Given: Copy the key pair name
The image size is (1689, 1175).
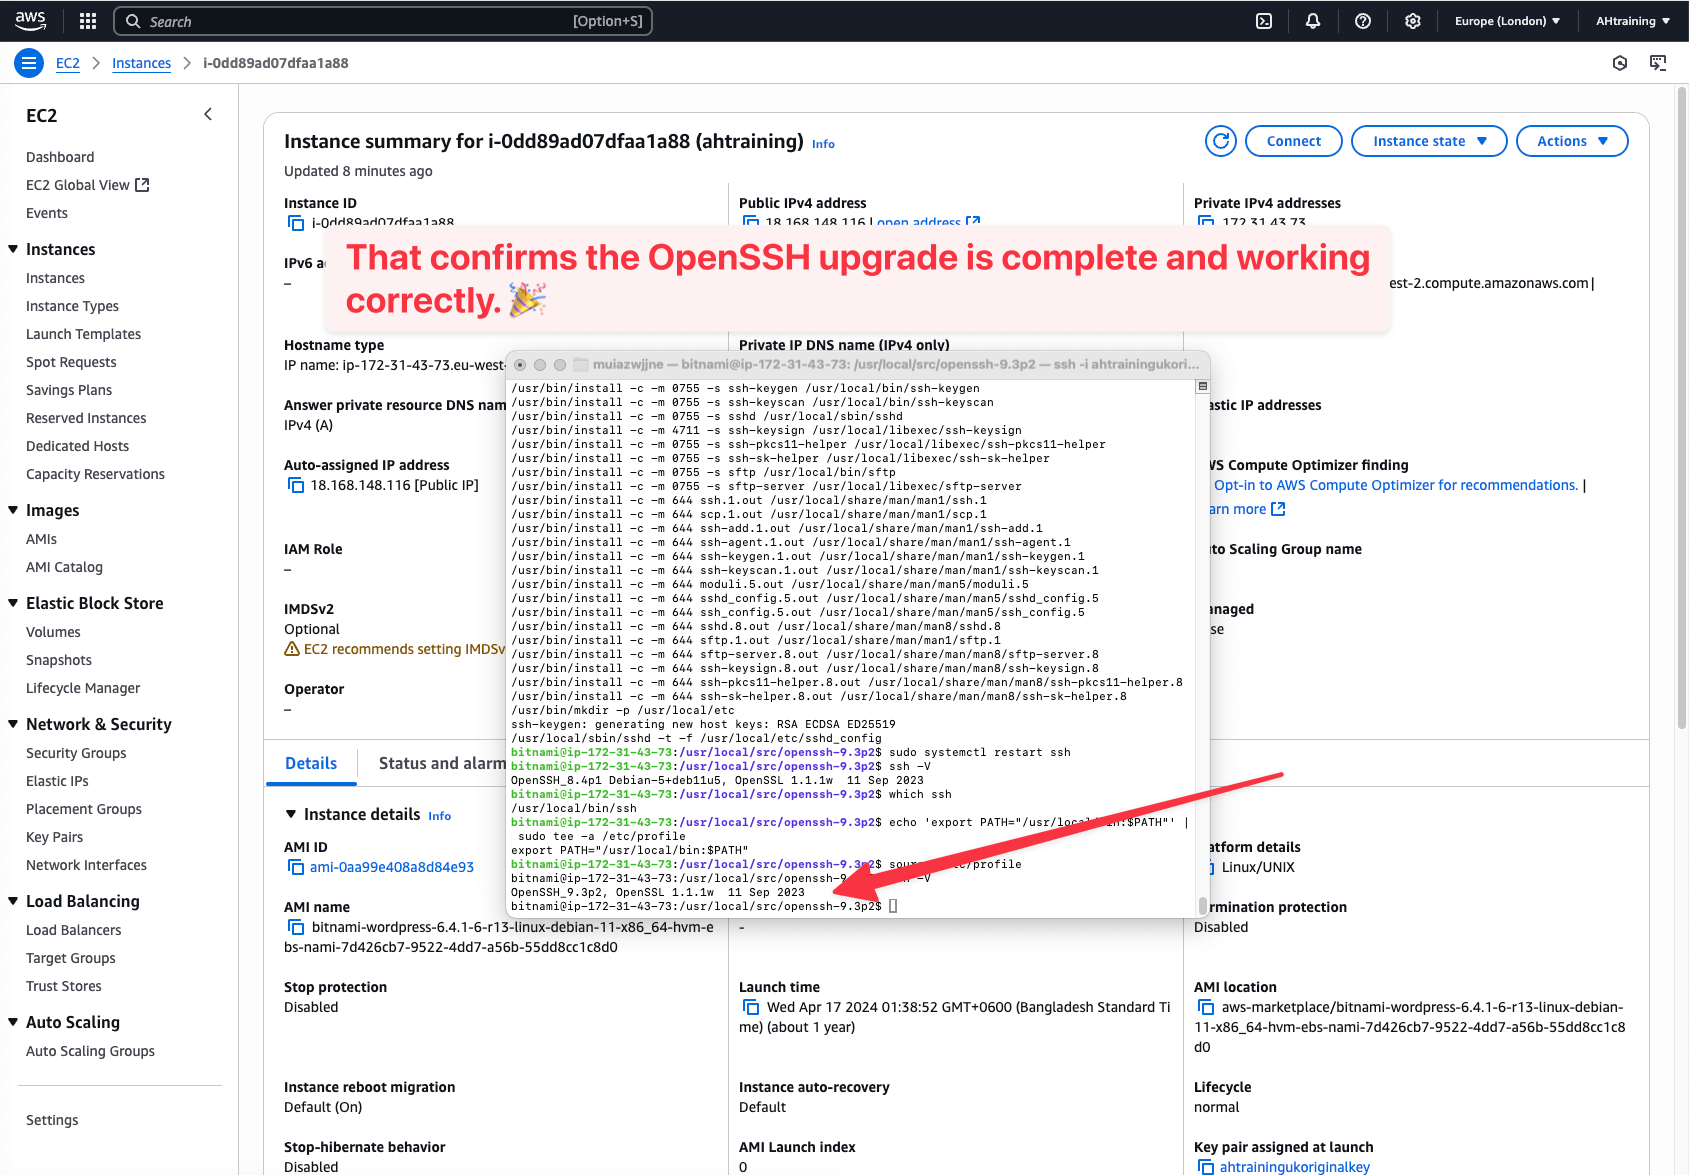Looking at the screenshot, I should pyautogui.click(x=1206, y=1167).
